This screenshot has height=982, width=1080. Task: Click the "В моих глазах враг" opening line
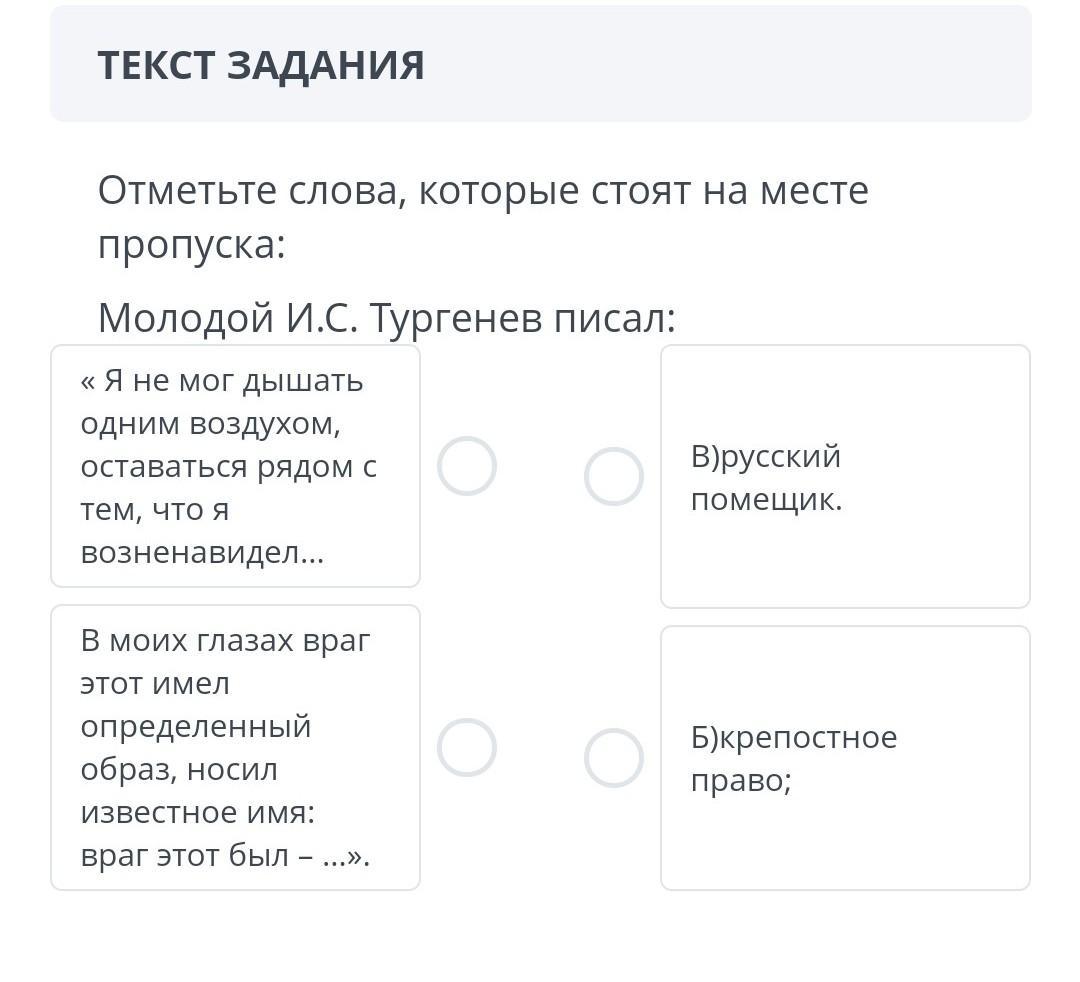click(226, 641)
